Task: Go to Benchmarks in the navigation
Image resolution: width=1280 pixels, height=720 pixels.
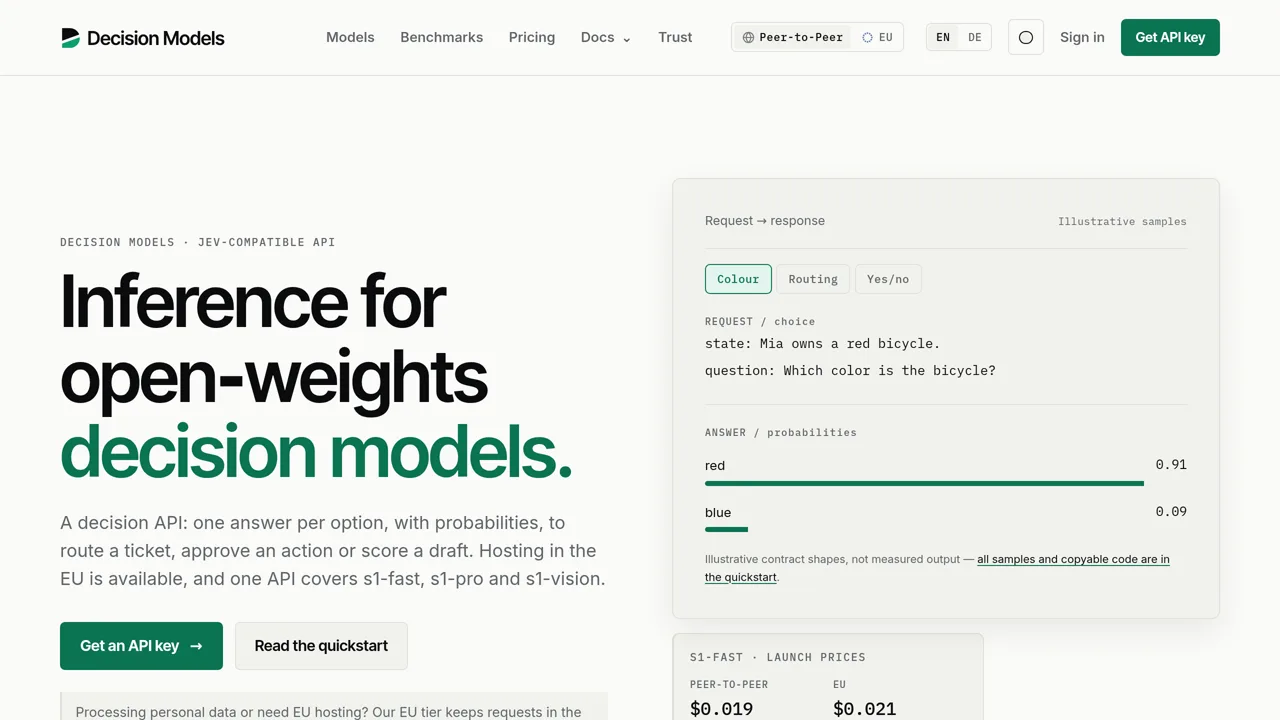Action: [442, 37]
